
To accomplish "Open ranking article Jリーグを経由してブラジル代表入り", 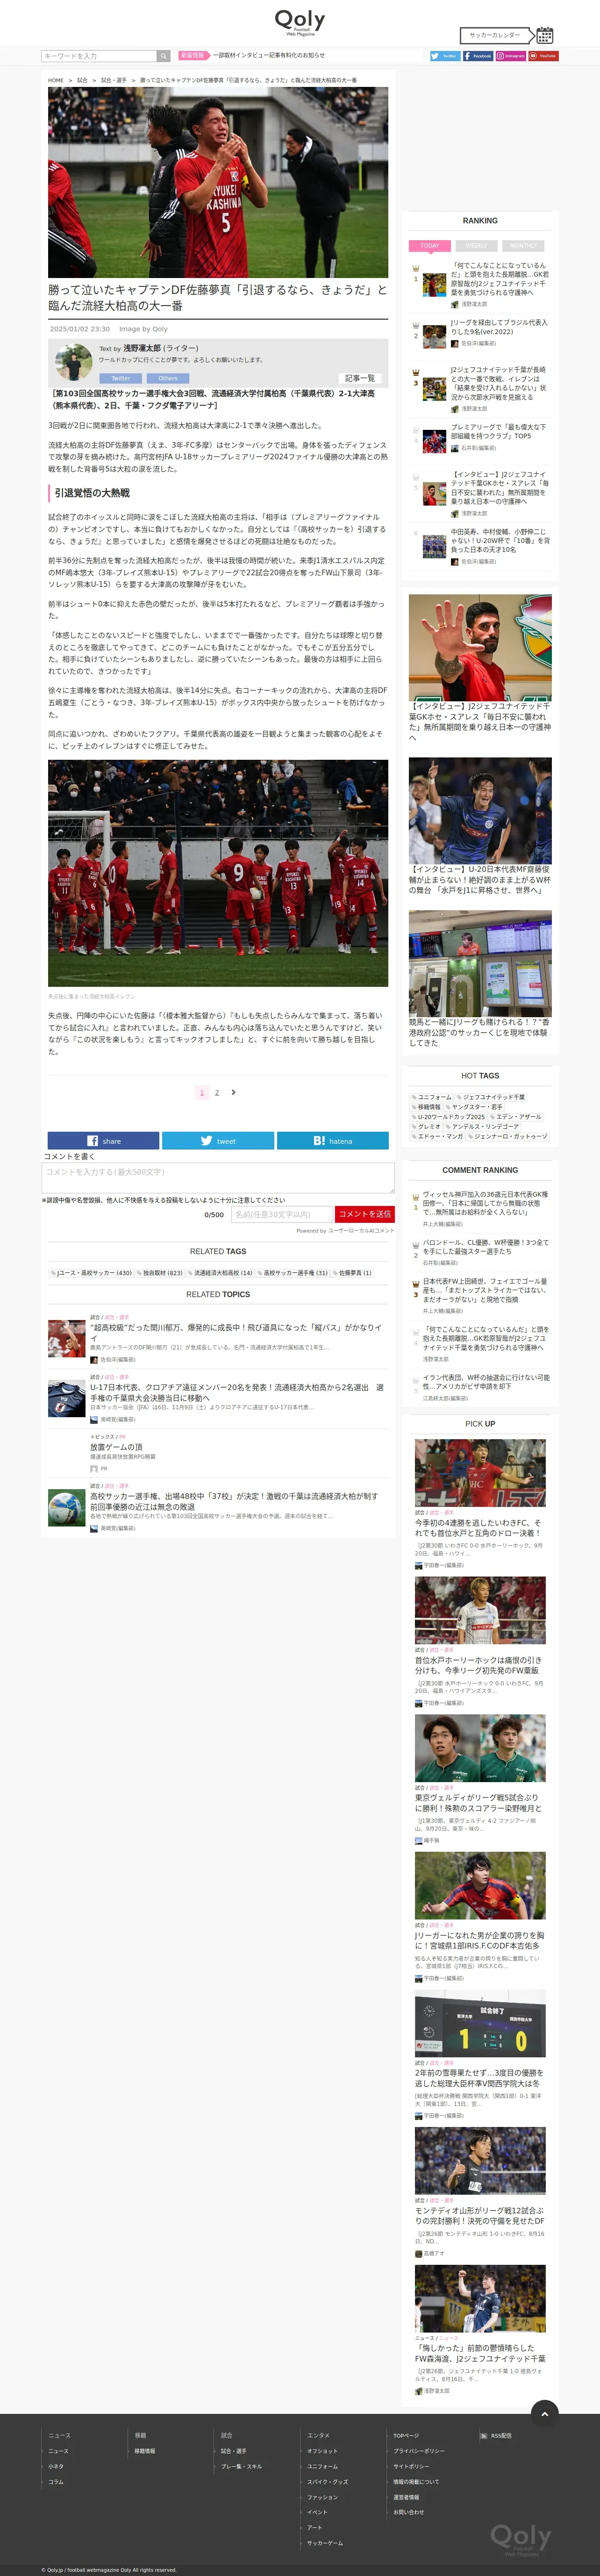I will [499, 327].
